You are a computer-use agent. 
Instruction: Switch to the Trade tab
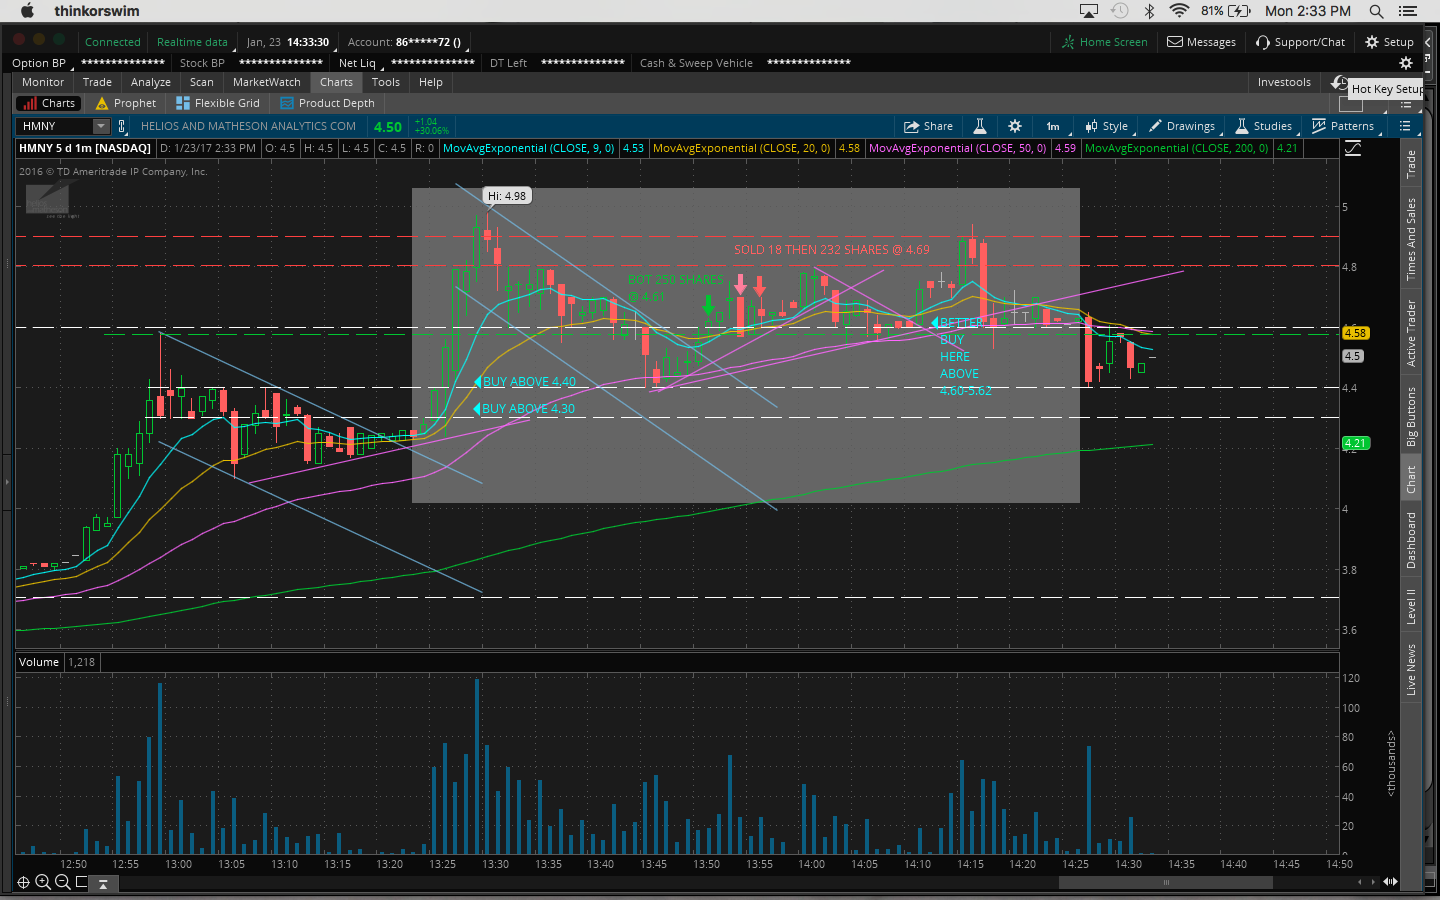pos(97,82)
